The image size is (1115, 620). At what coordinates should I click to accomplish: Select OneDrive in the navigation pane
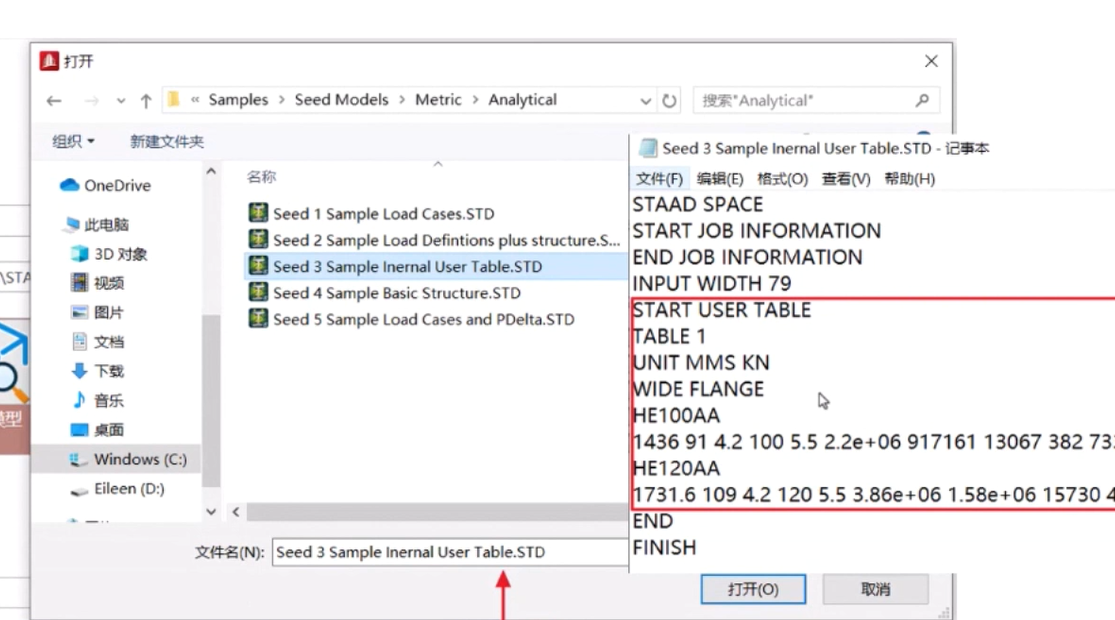[105, 186]
